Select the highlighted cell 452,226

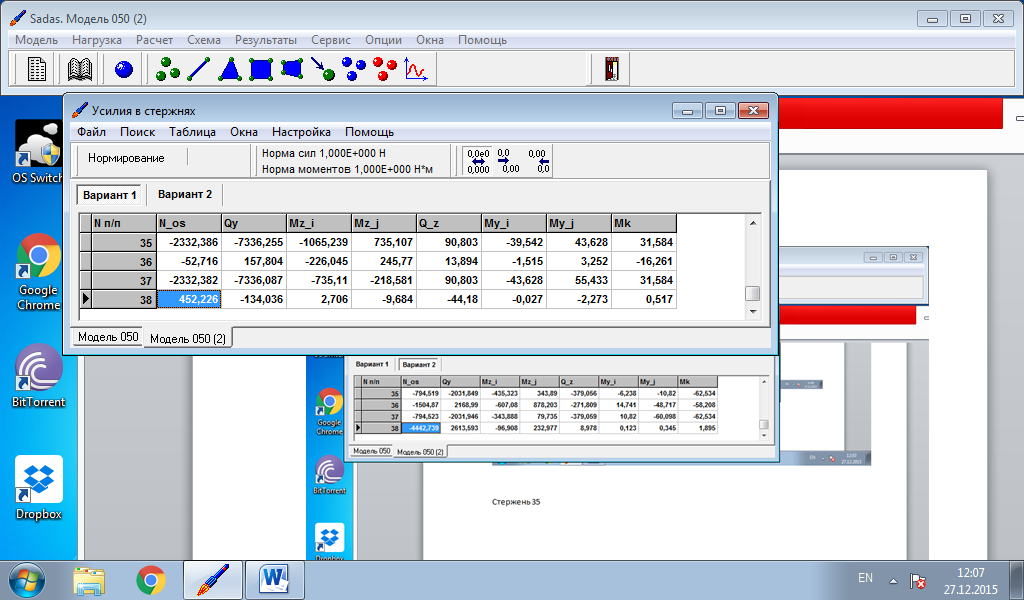(189, 299)
